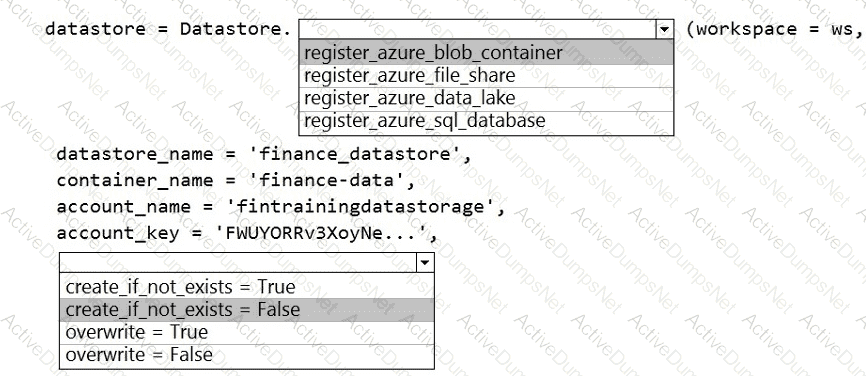Select register_azure_sql_database in the list

[486, 122]
